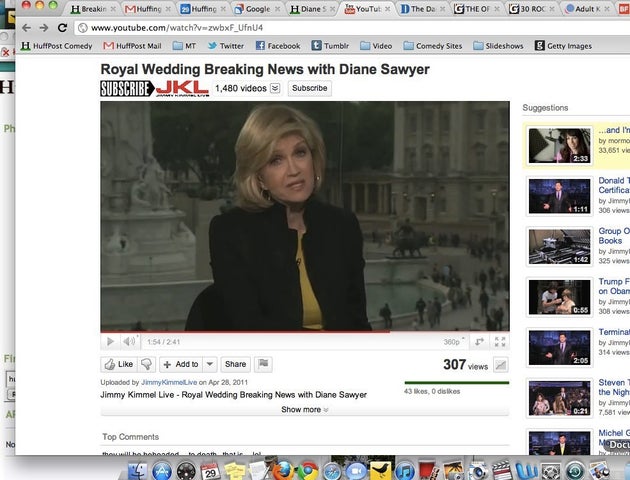
Task: Expand the 1,480 videos dropdown
Action: pos(275,88)
